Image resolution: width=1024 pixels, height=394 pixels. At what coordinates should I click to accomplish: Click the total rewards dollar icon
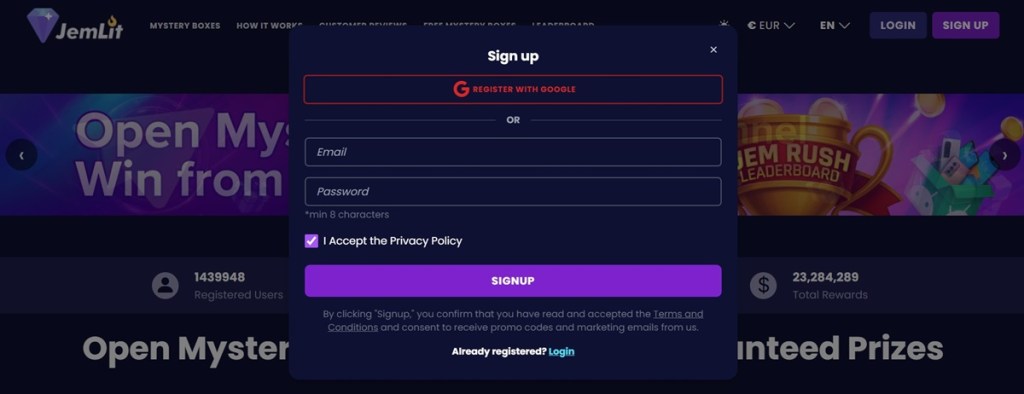coord(763,286)
